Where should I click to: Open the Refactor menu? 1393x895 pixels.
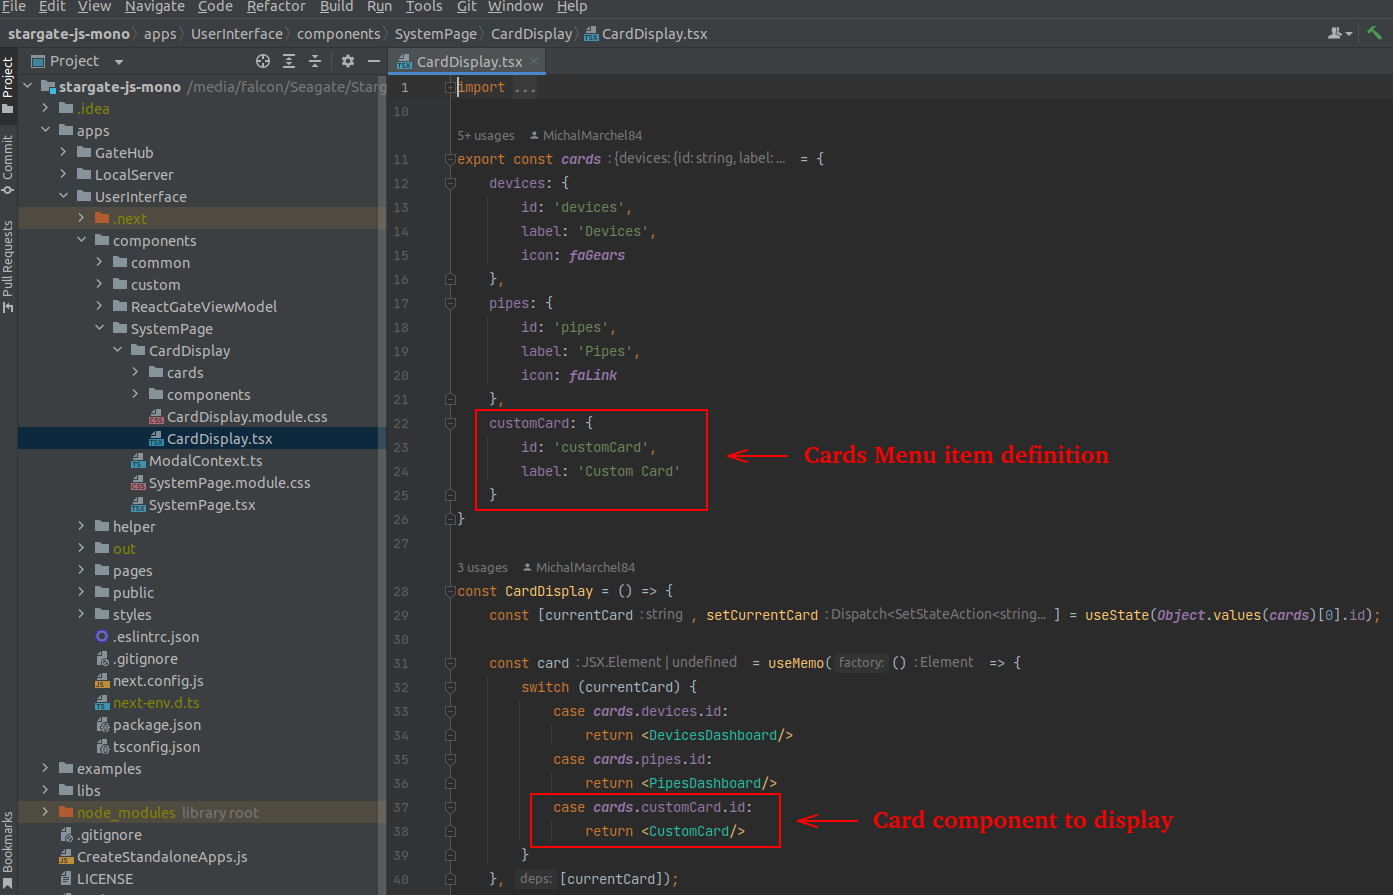point(276,6)
